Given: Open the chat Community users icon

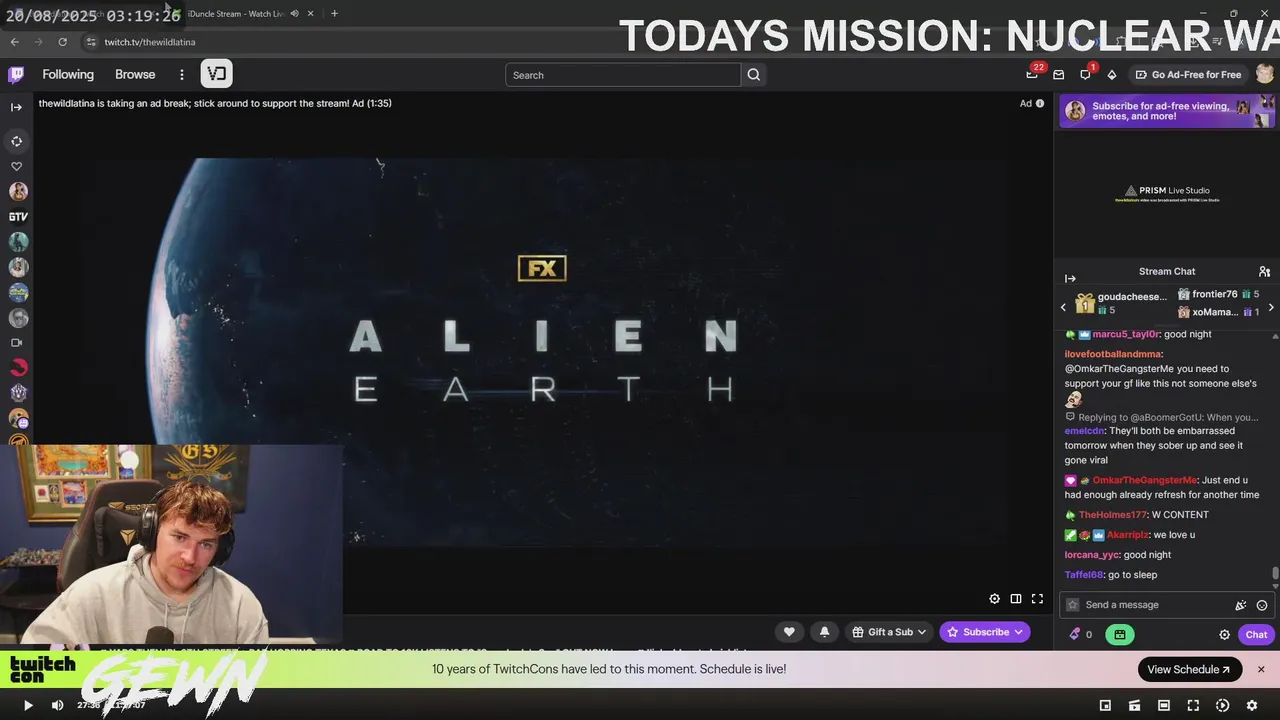Looking at the screenshot, I should (x=1264, y=271).
